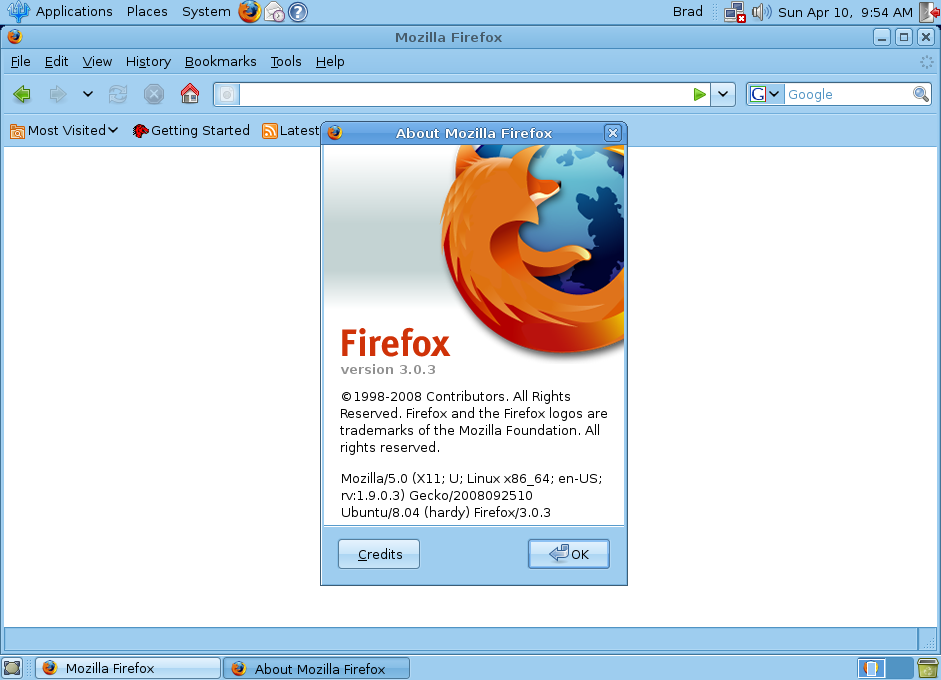Click the user agent string text
The height and width of the screenshot is (680, 941).
coord(471,495)
